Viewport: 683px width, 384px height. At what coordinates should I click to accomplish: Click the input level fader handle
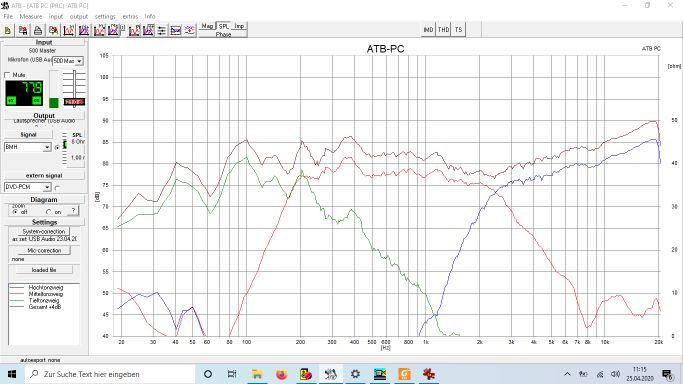click(74, 101)
